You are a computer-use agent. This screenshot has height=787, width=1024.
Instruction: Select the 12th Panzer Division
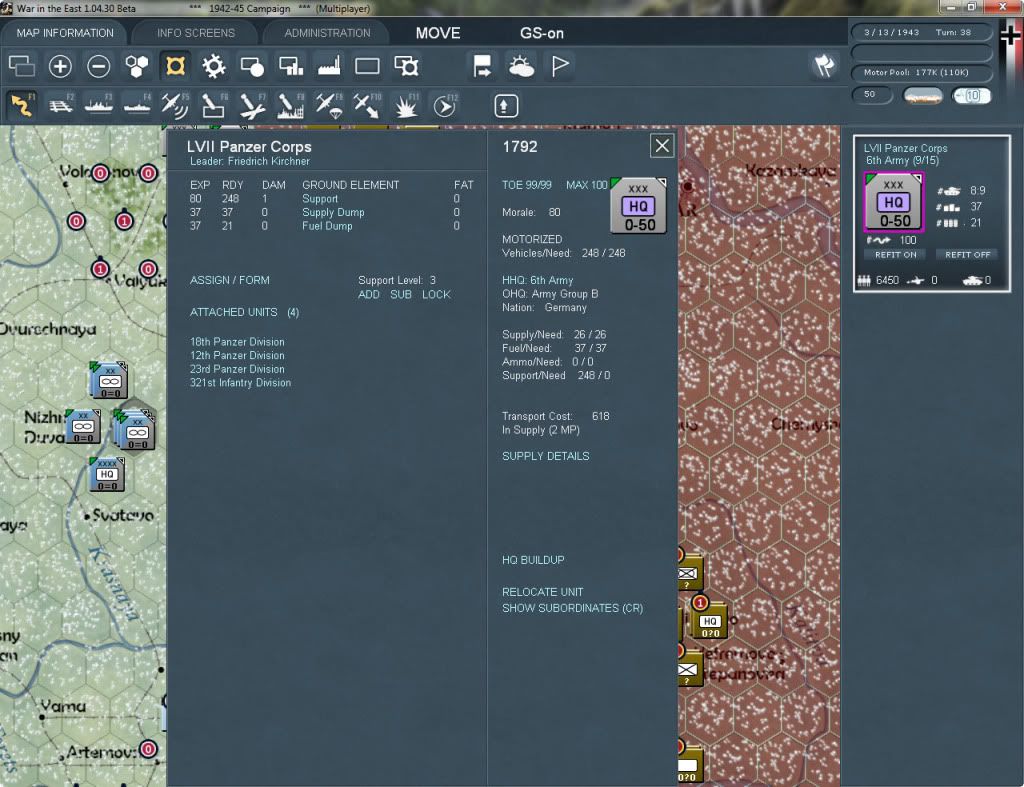(x=237, y=355)
